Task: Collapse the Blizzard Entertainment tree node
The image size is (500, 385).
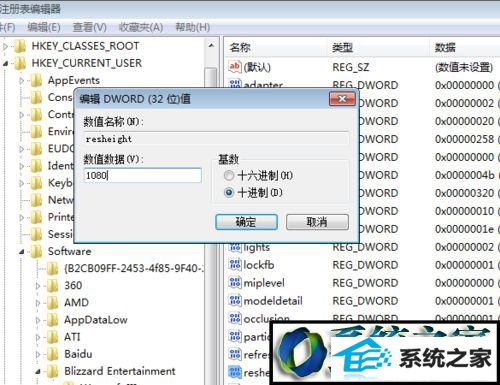Action: click(38, 372)
